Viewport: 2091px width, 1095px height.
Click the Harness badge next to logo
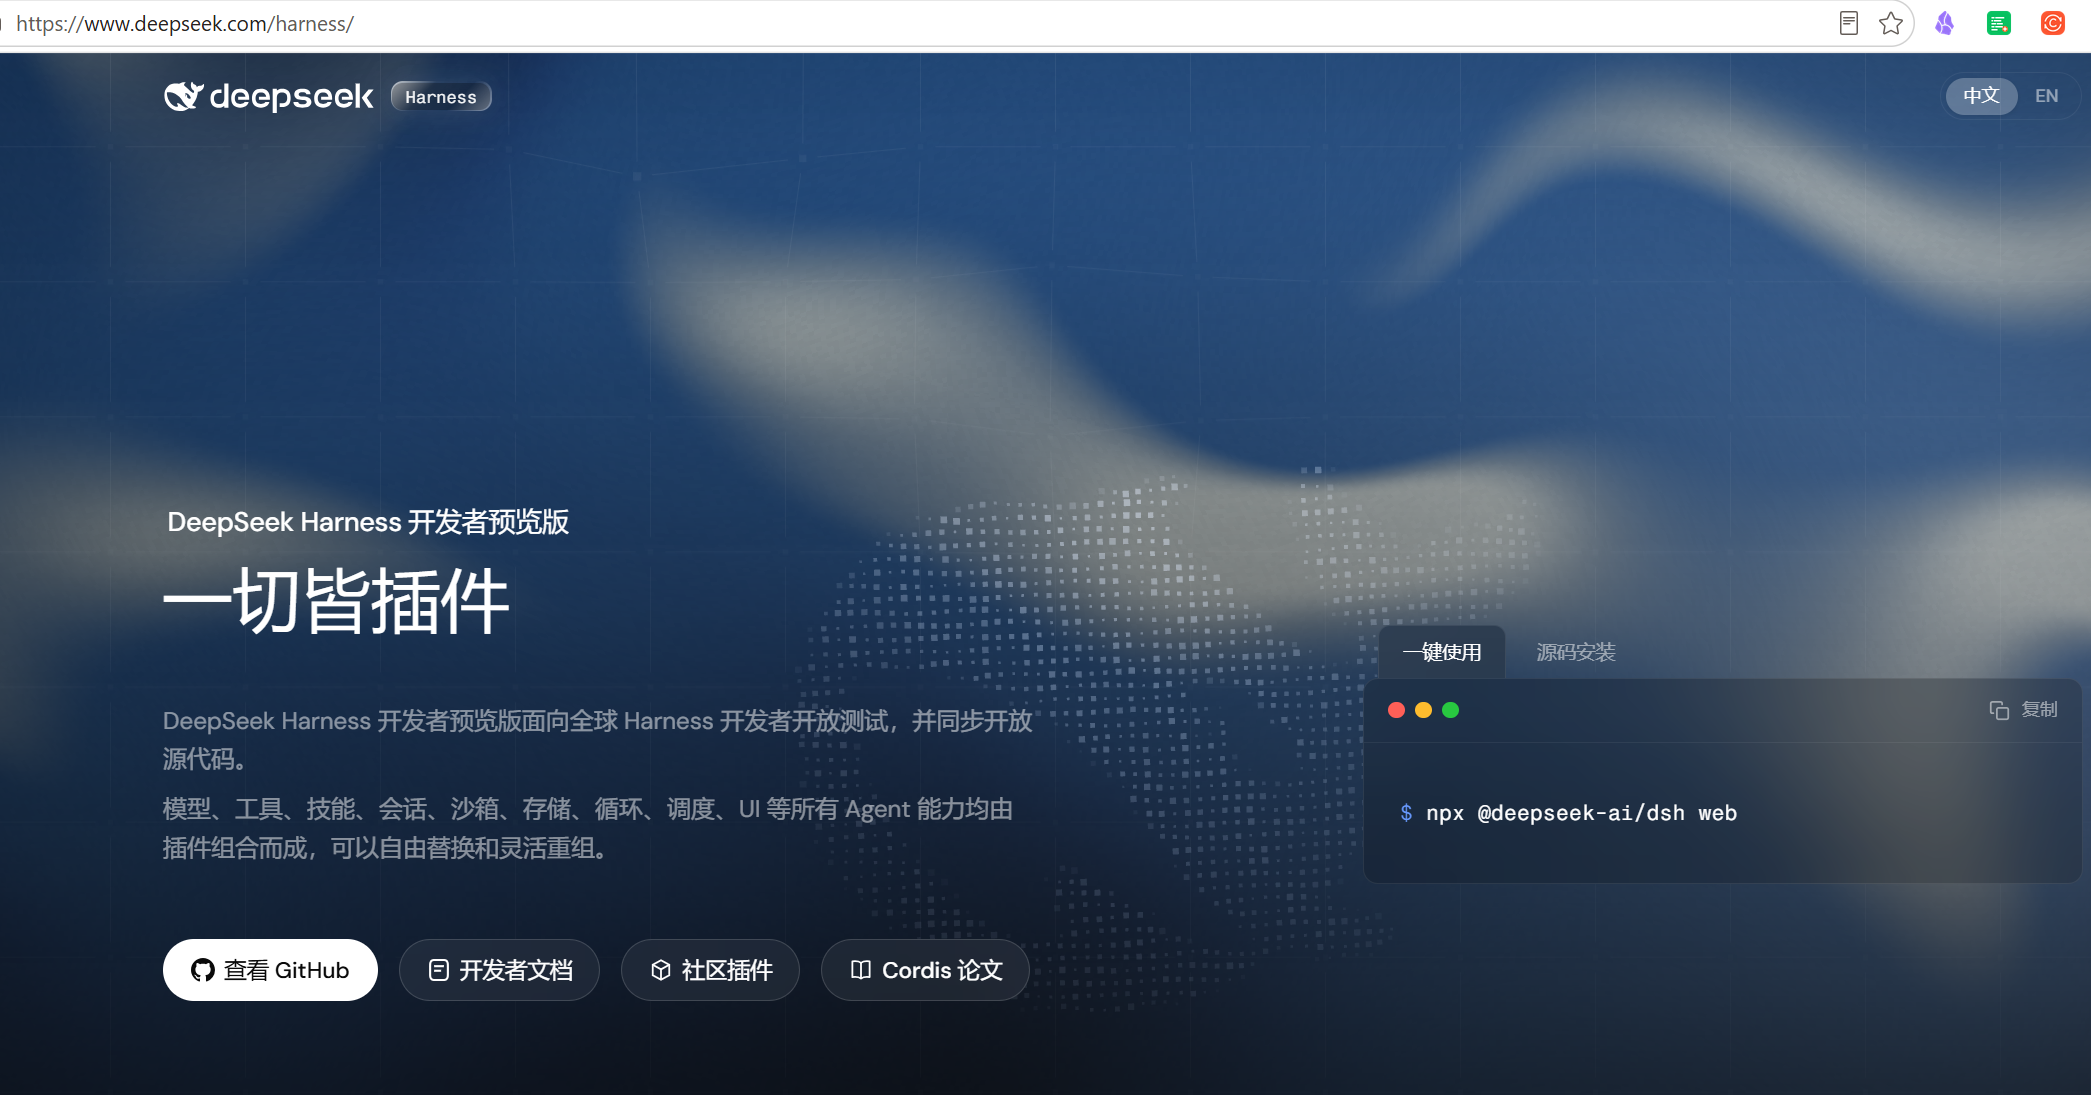click(x=441, y=97)
